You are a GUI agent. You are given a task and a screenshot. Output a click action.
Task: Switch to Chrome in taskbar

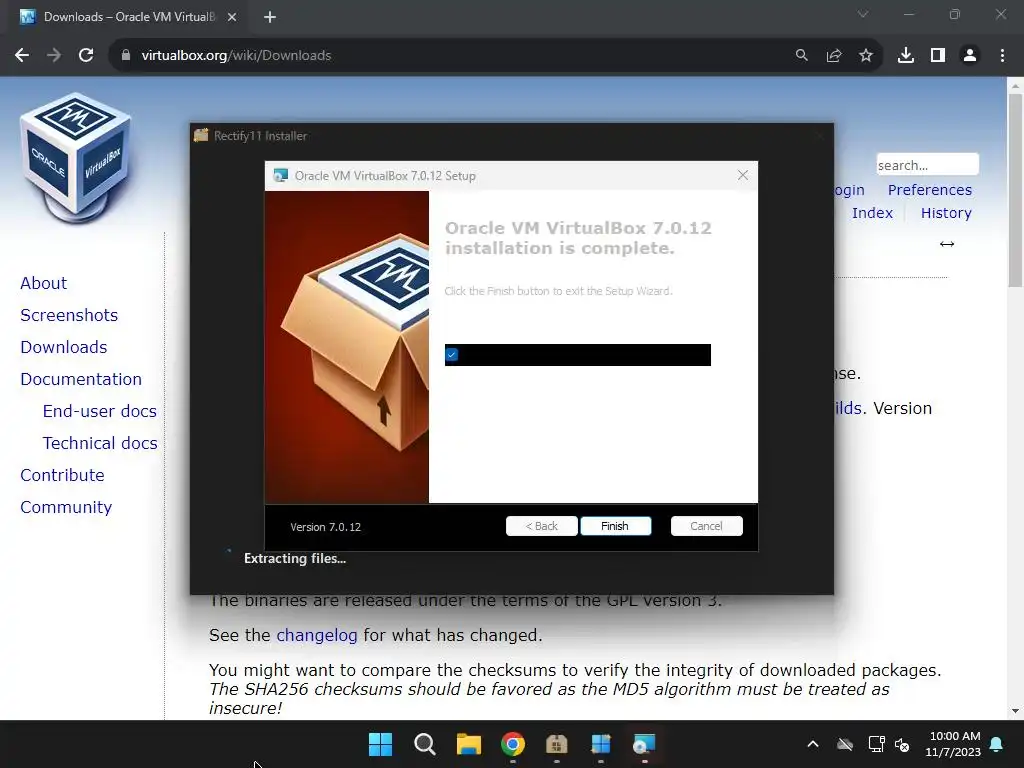(513, 744)
